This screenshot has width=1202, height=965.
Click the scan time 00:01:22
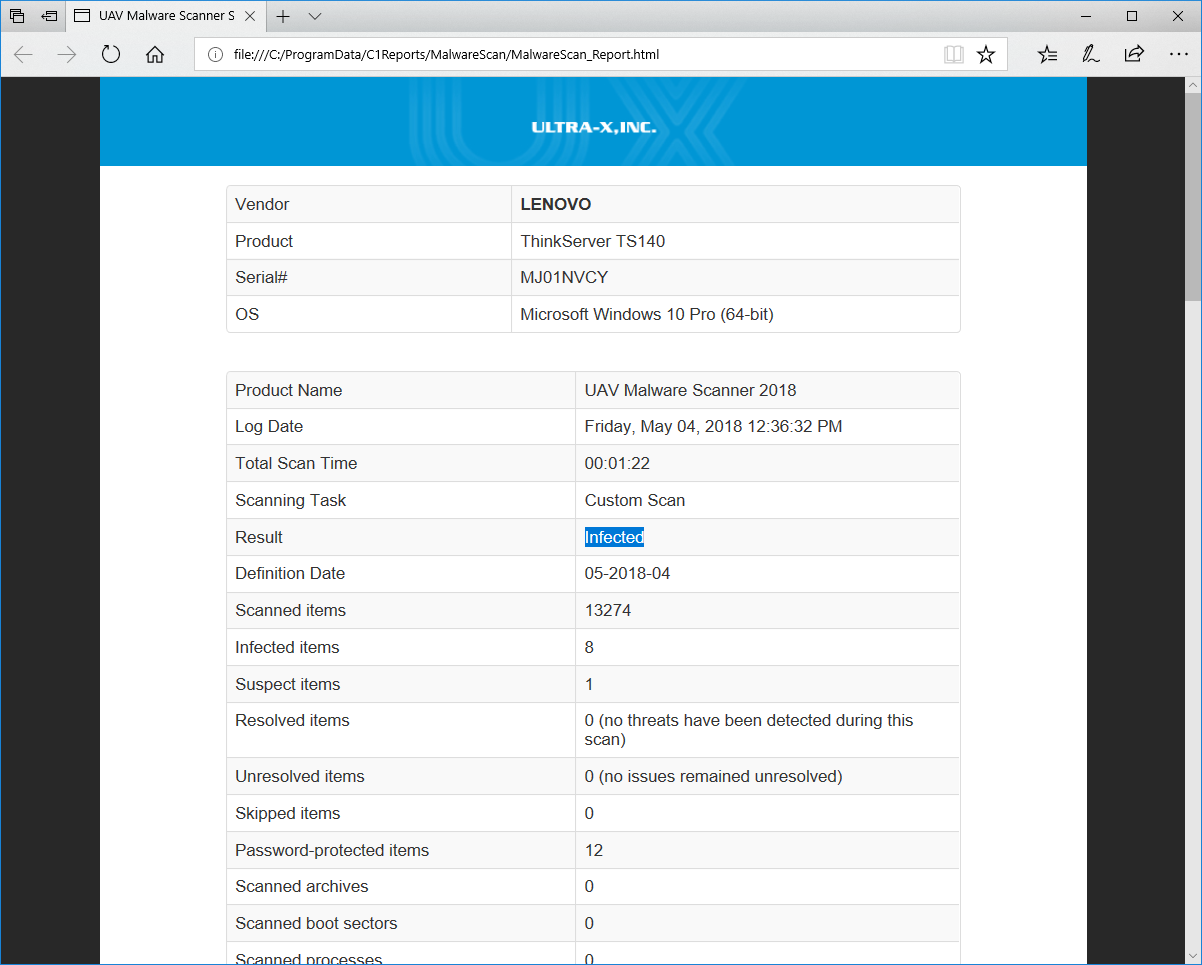click(x=618, y=463)
